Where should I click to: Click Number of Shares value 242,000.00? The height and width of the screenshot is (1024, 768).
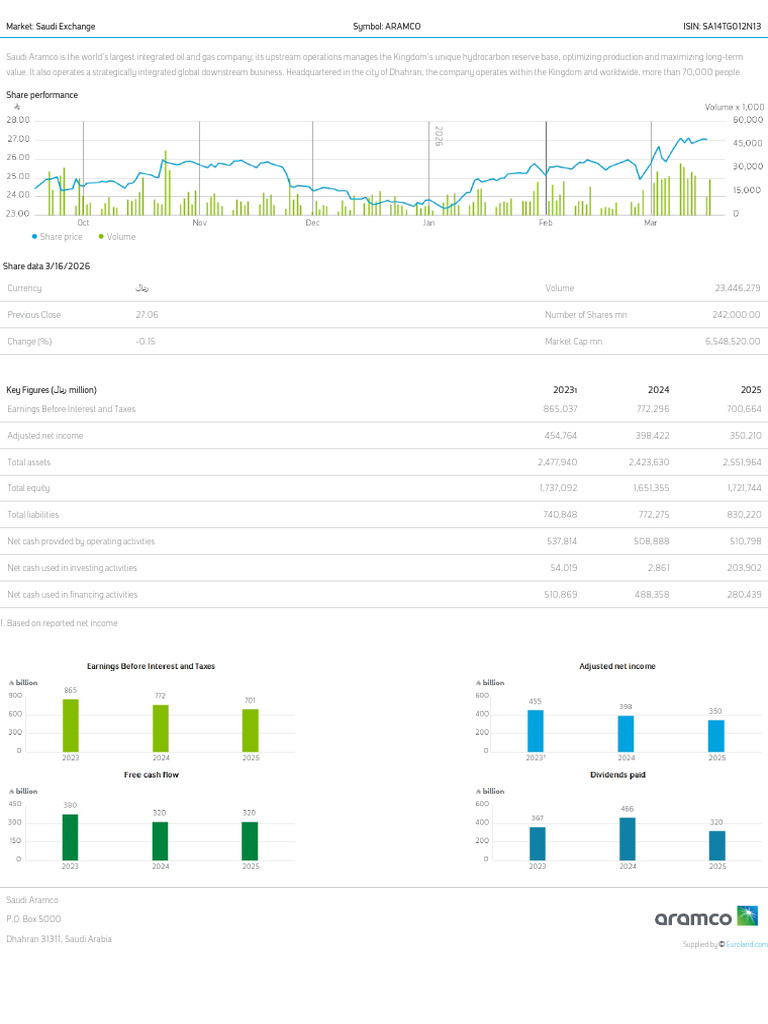coord(736,315)
